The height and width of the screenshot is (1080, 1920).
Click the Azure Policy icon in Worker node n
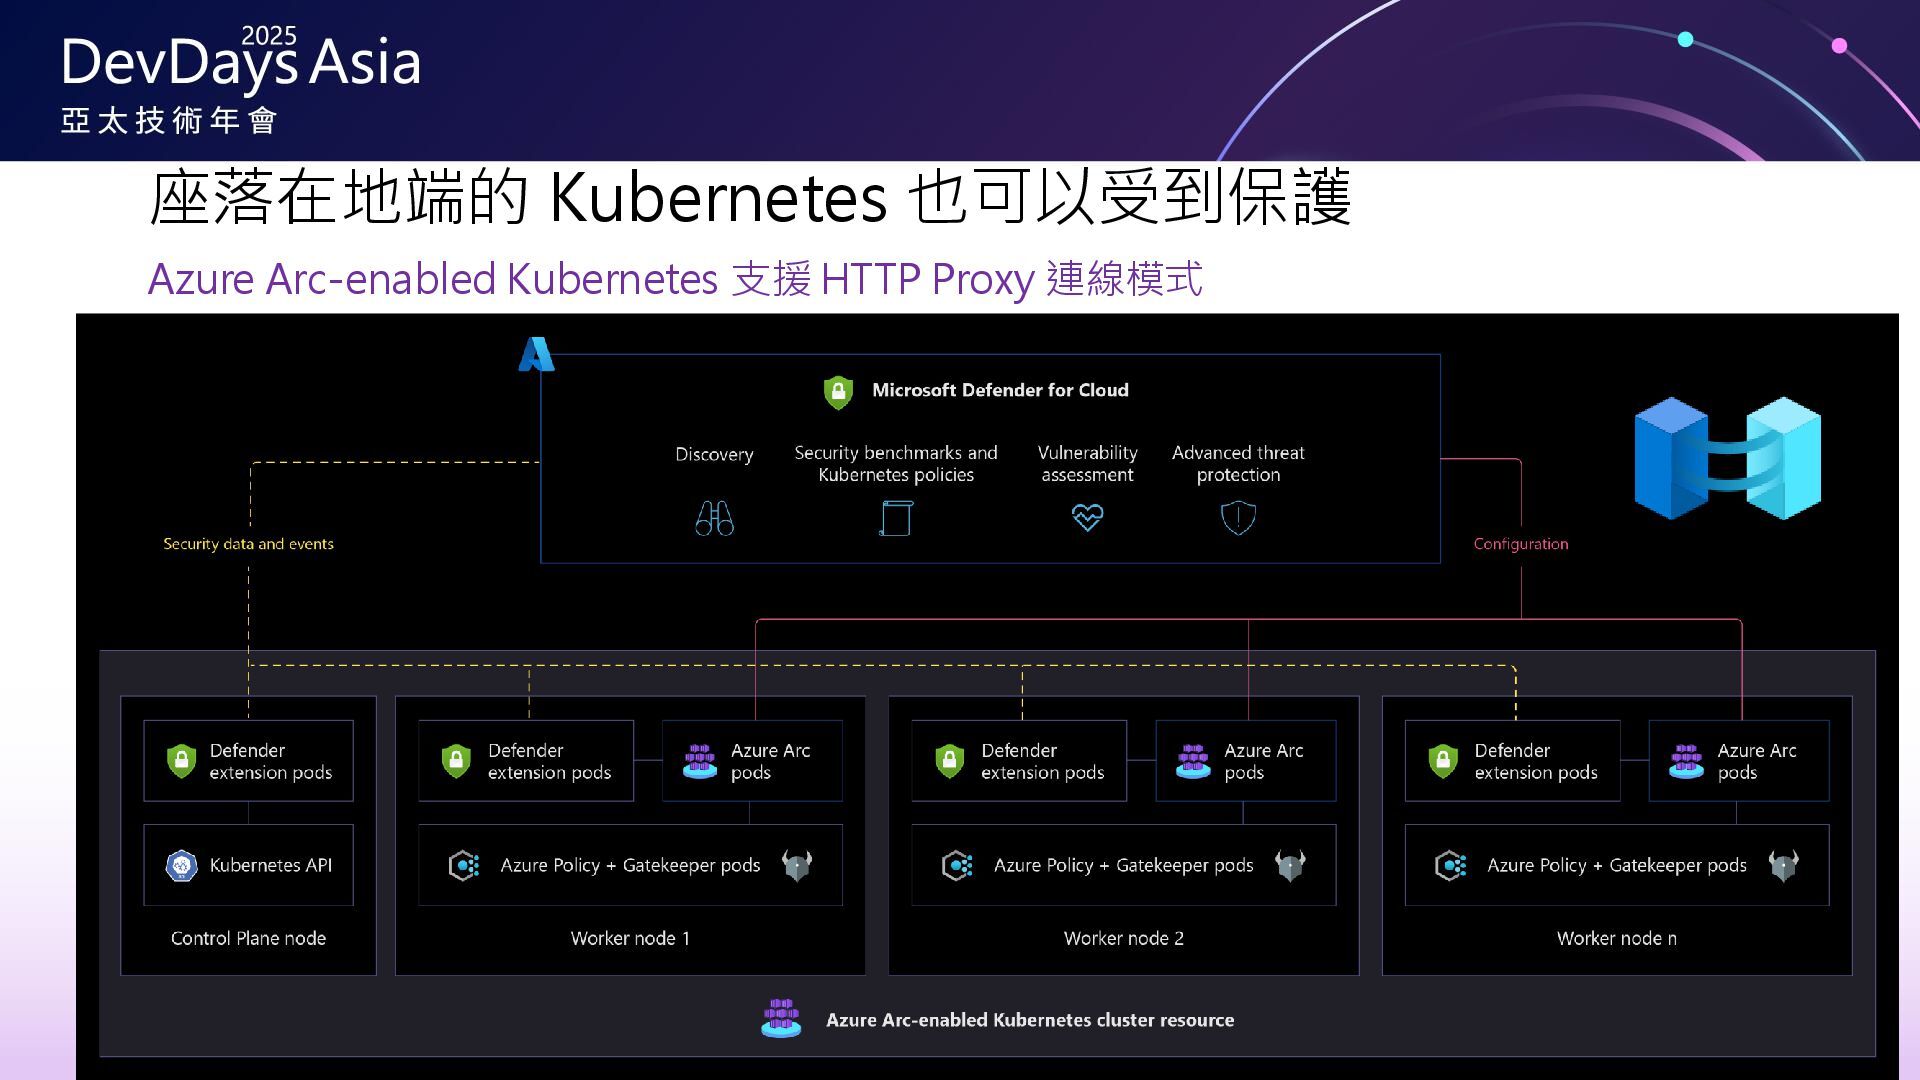1450,865
